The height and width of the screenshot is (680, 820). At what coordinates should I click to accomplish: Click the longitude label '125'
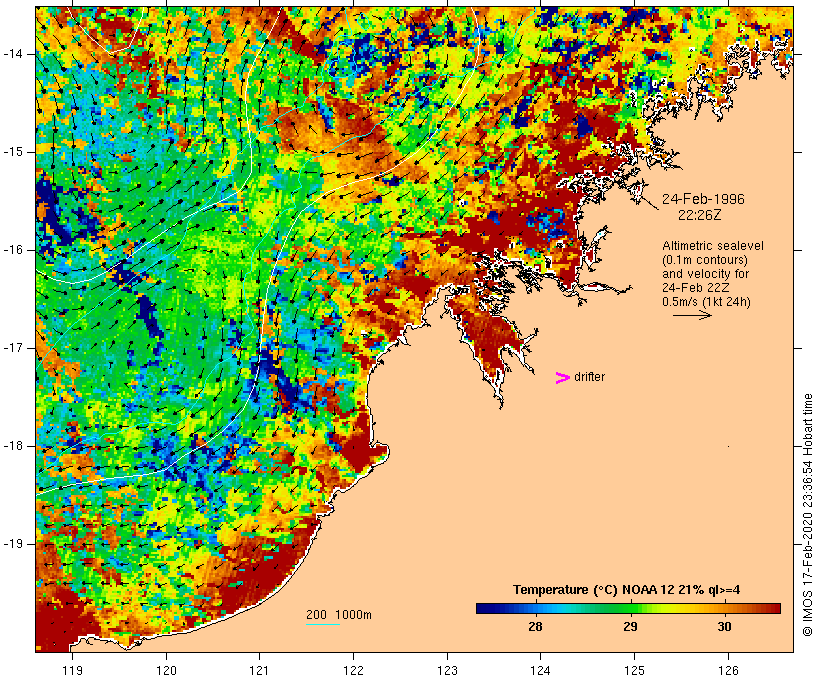coord(634,670)
